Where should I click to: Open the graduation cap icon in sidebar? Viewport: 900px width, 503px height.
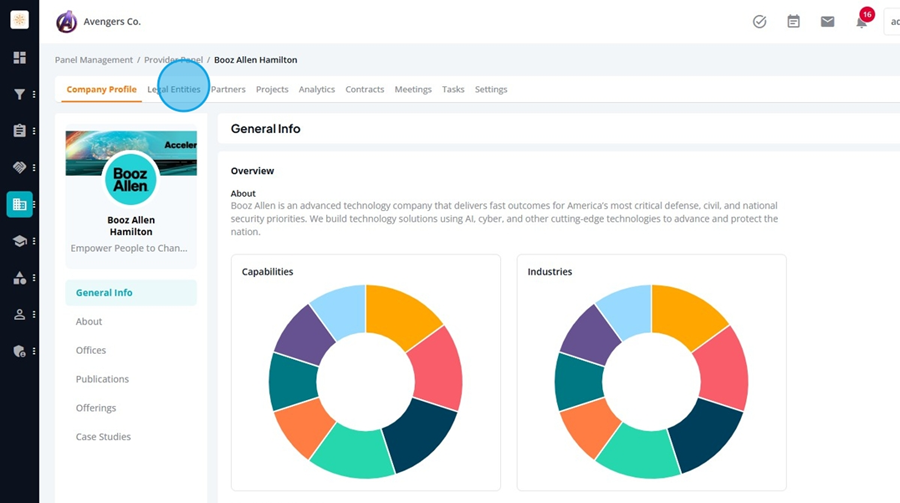pyautogui.click(x=20, y=241)
